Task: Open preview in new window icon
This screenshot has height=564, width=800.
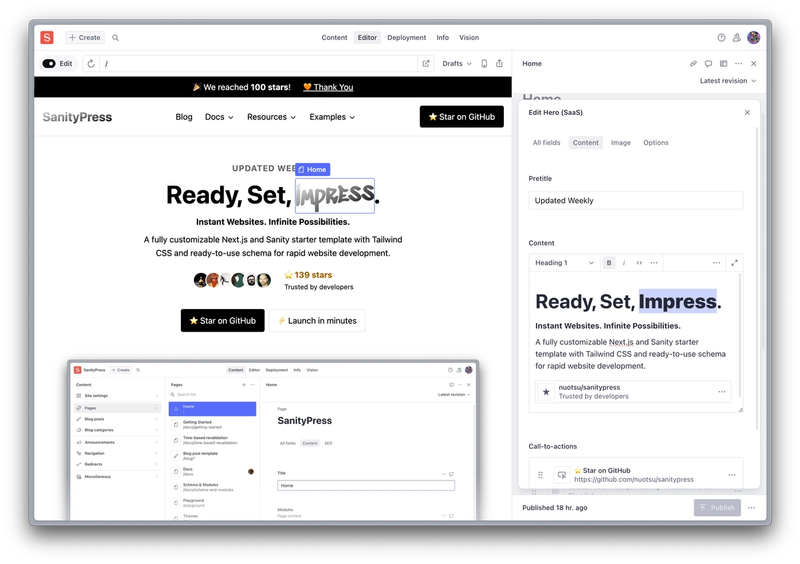Action: point(426,64)
